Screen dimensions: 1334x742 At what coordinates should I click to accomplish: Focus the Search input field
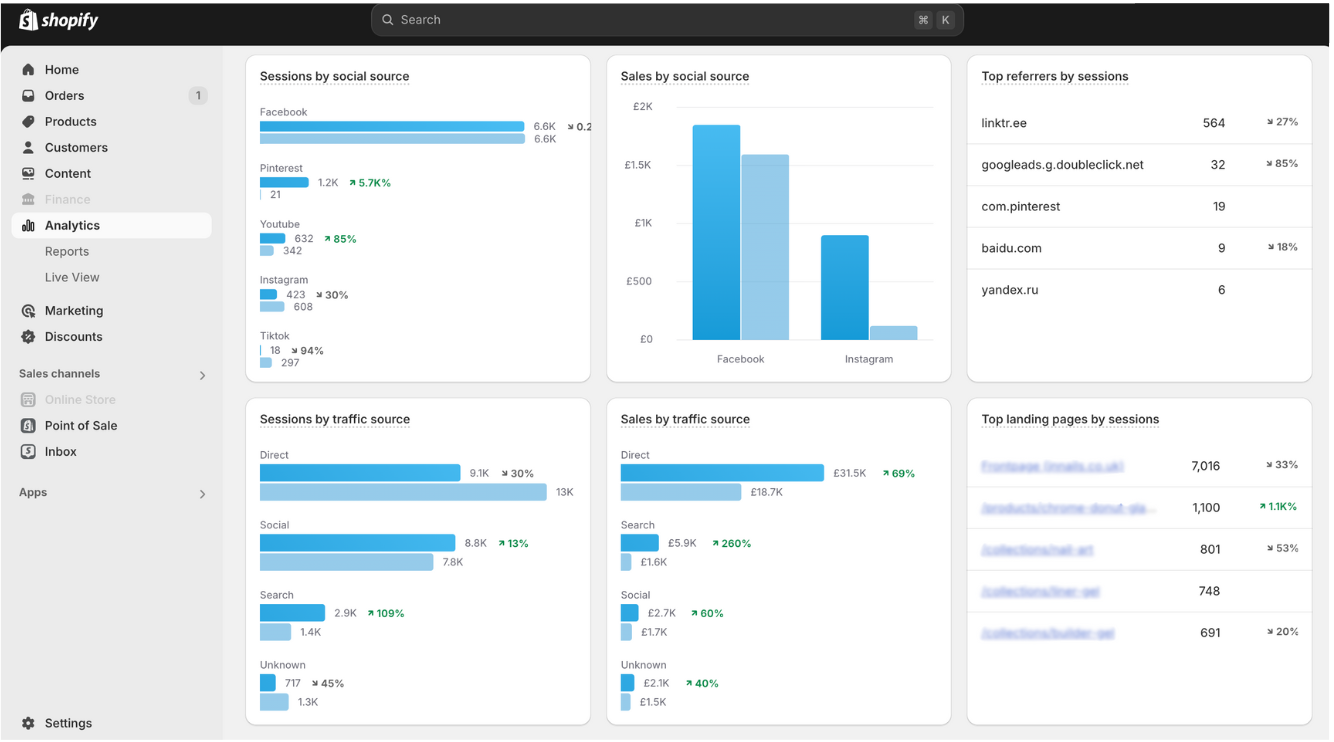[667, 20]
